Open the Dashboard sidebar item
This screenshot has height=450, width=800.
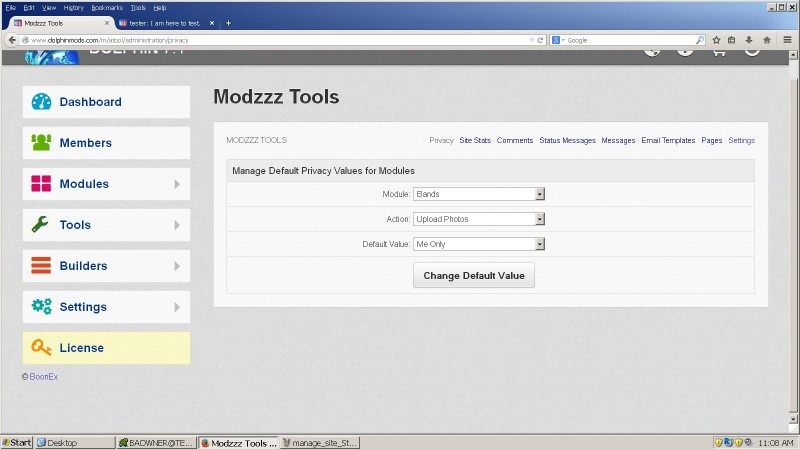tap(106, 102)
